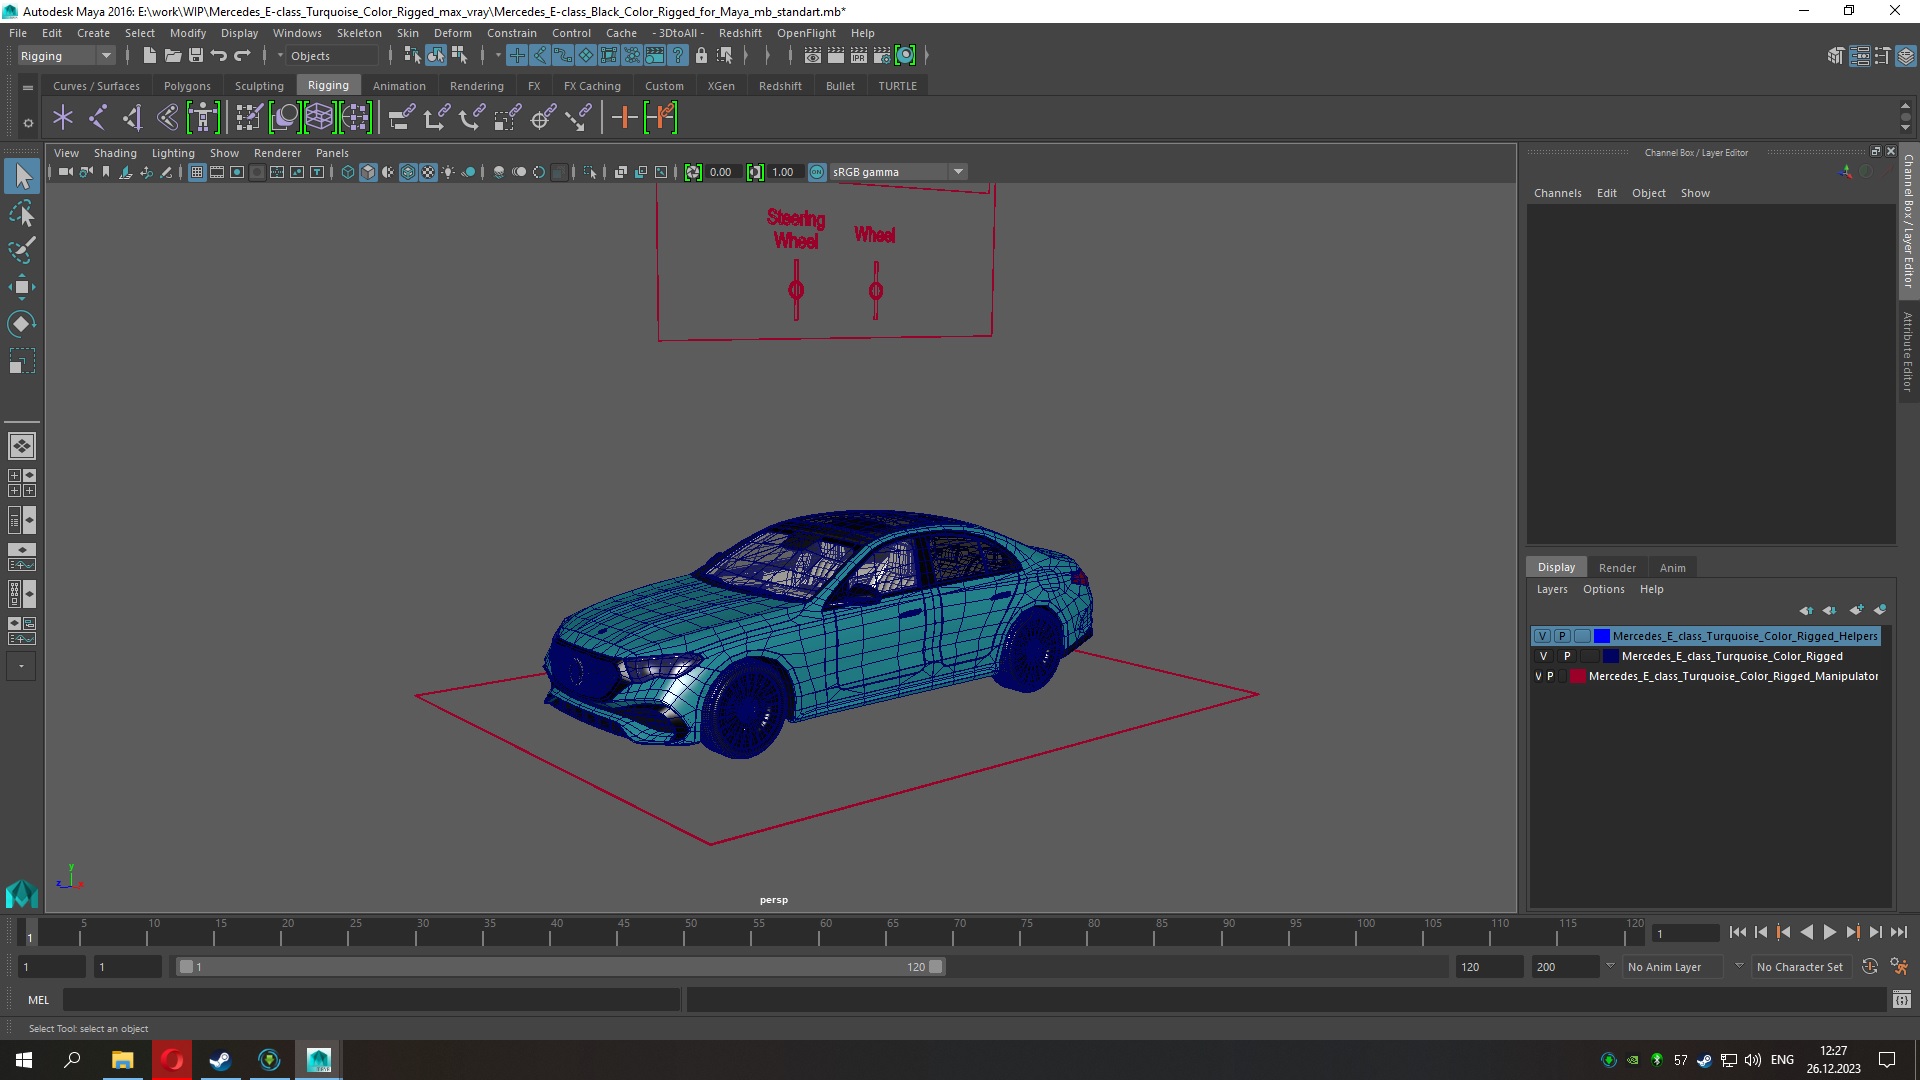The image size is (1920, 1080).
Task: Choose the Move tool in toolbox
Action: coord(22,287)
